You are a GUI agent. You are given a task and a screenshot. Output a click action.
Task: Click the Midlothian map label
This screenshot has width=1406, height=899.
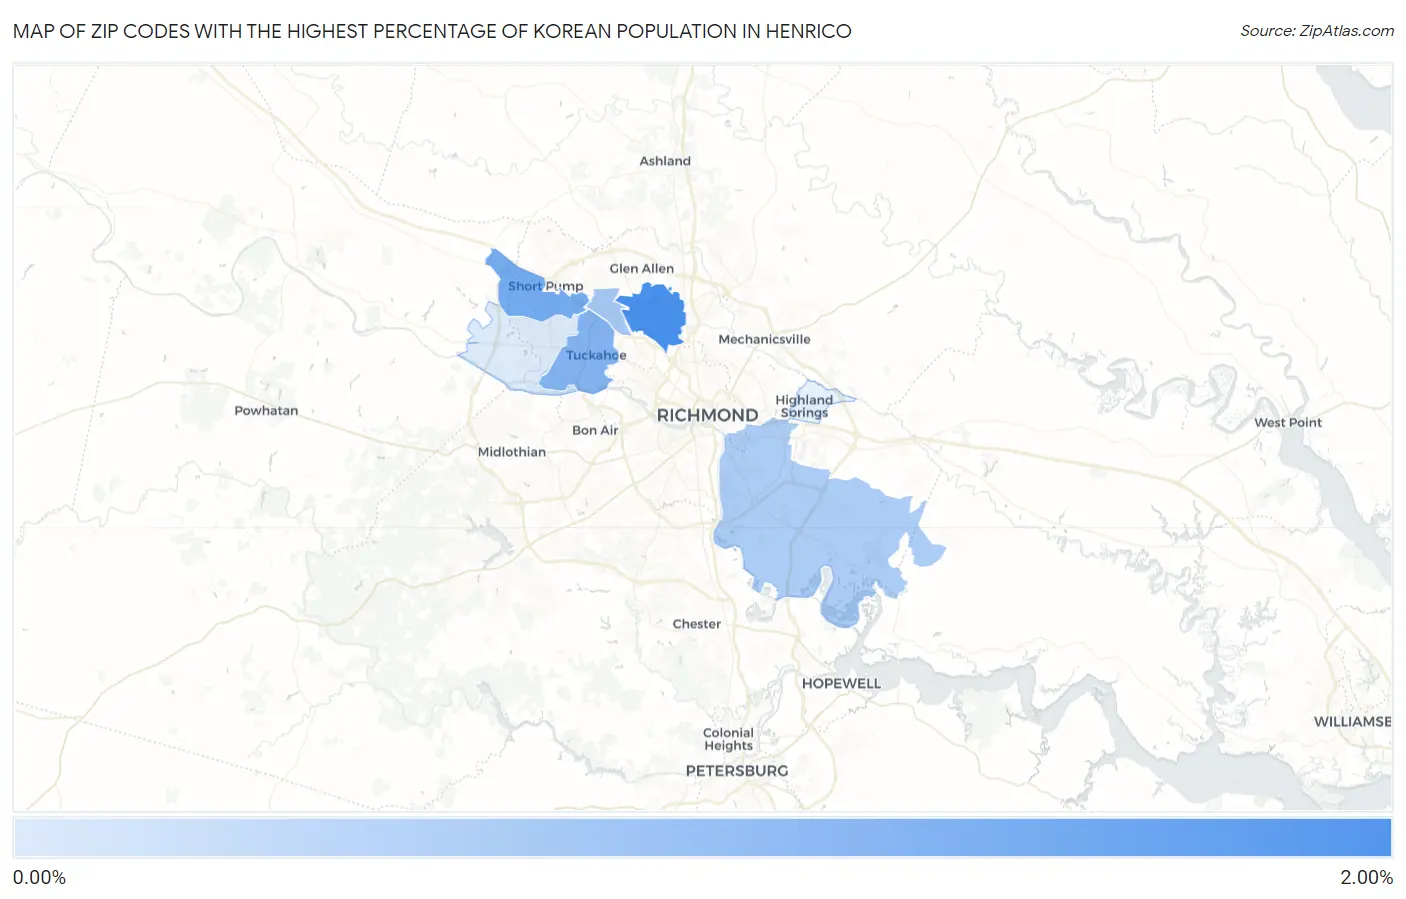tap(512, 452)
